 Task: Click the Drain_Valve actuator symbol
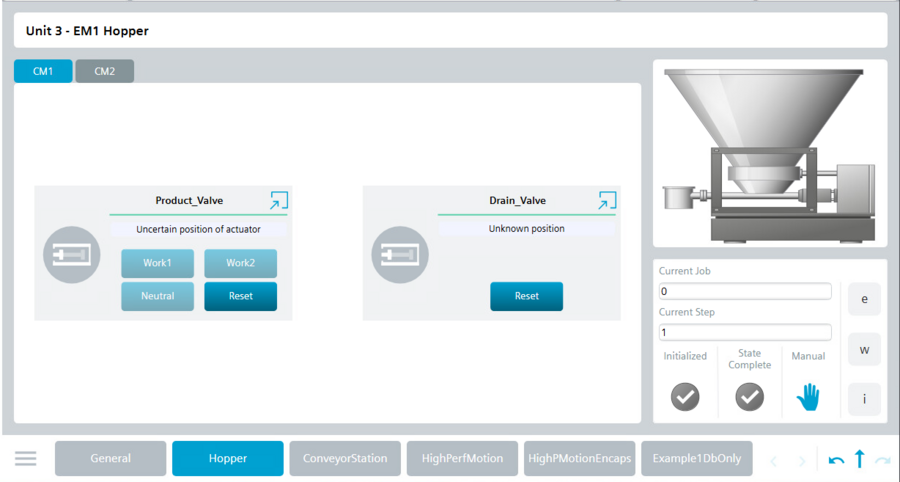click(x=400, y=255)
